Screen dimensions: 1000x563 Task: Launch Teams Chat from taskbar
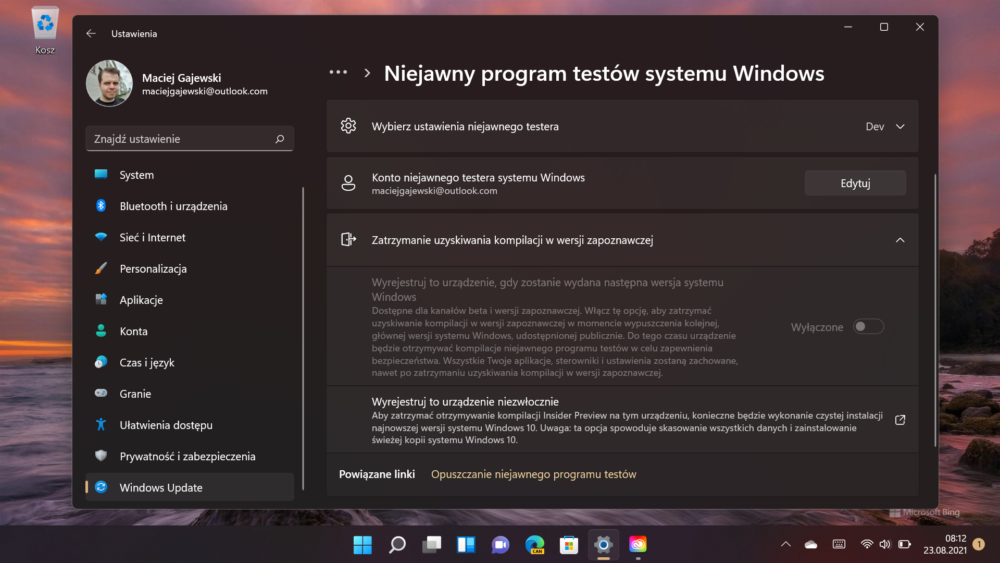[501, 545]
